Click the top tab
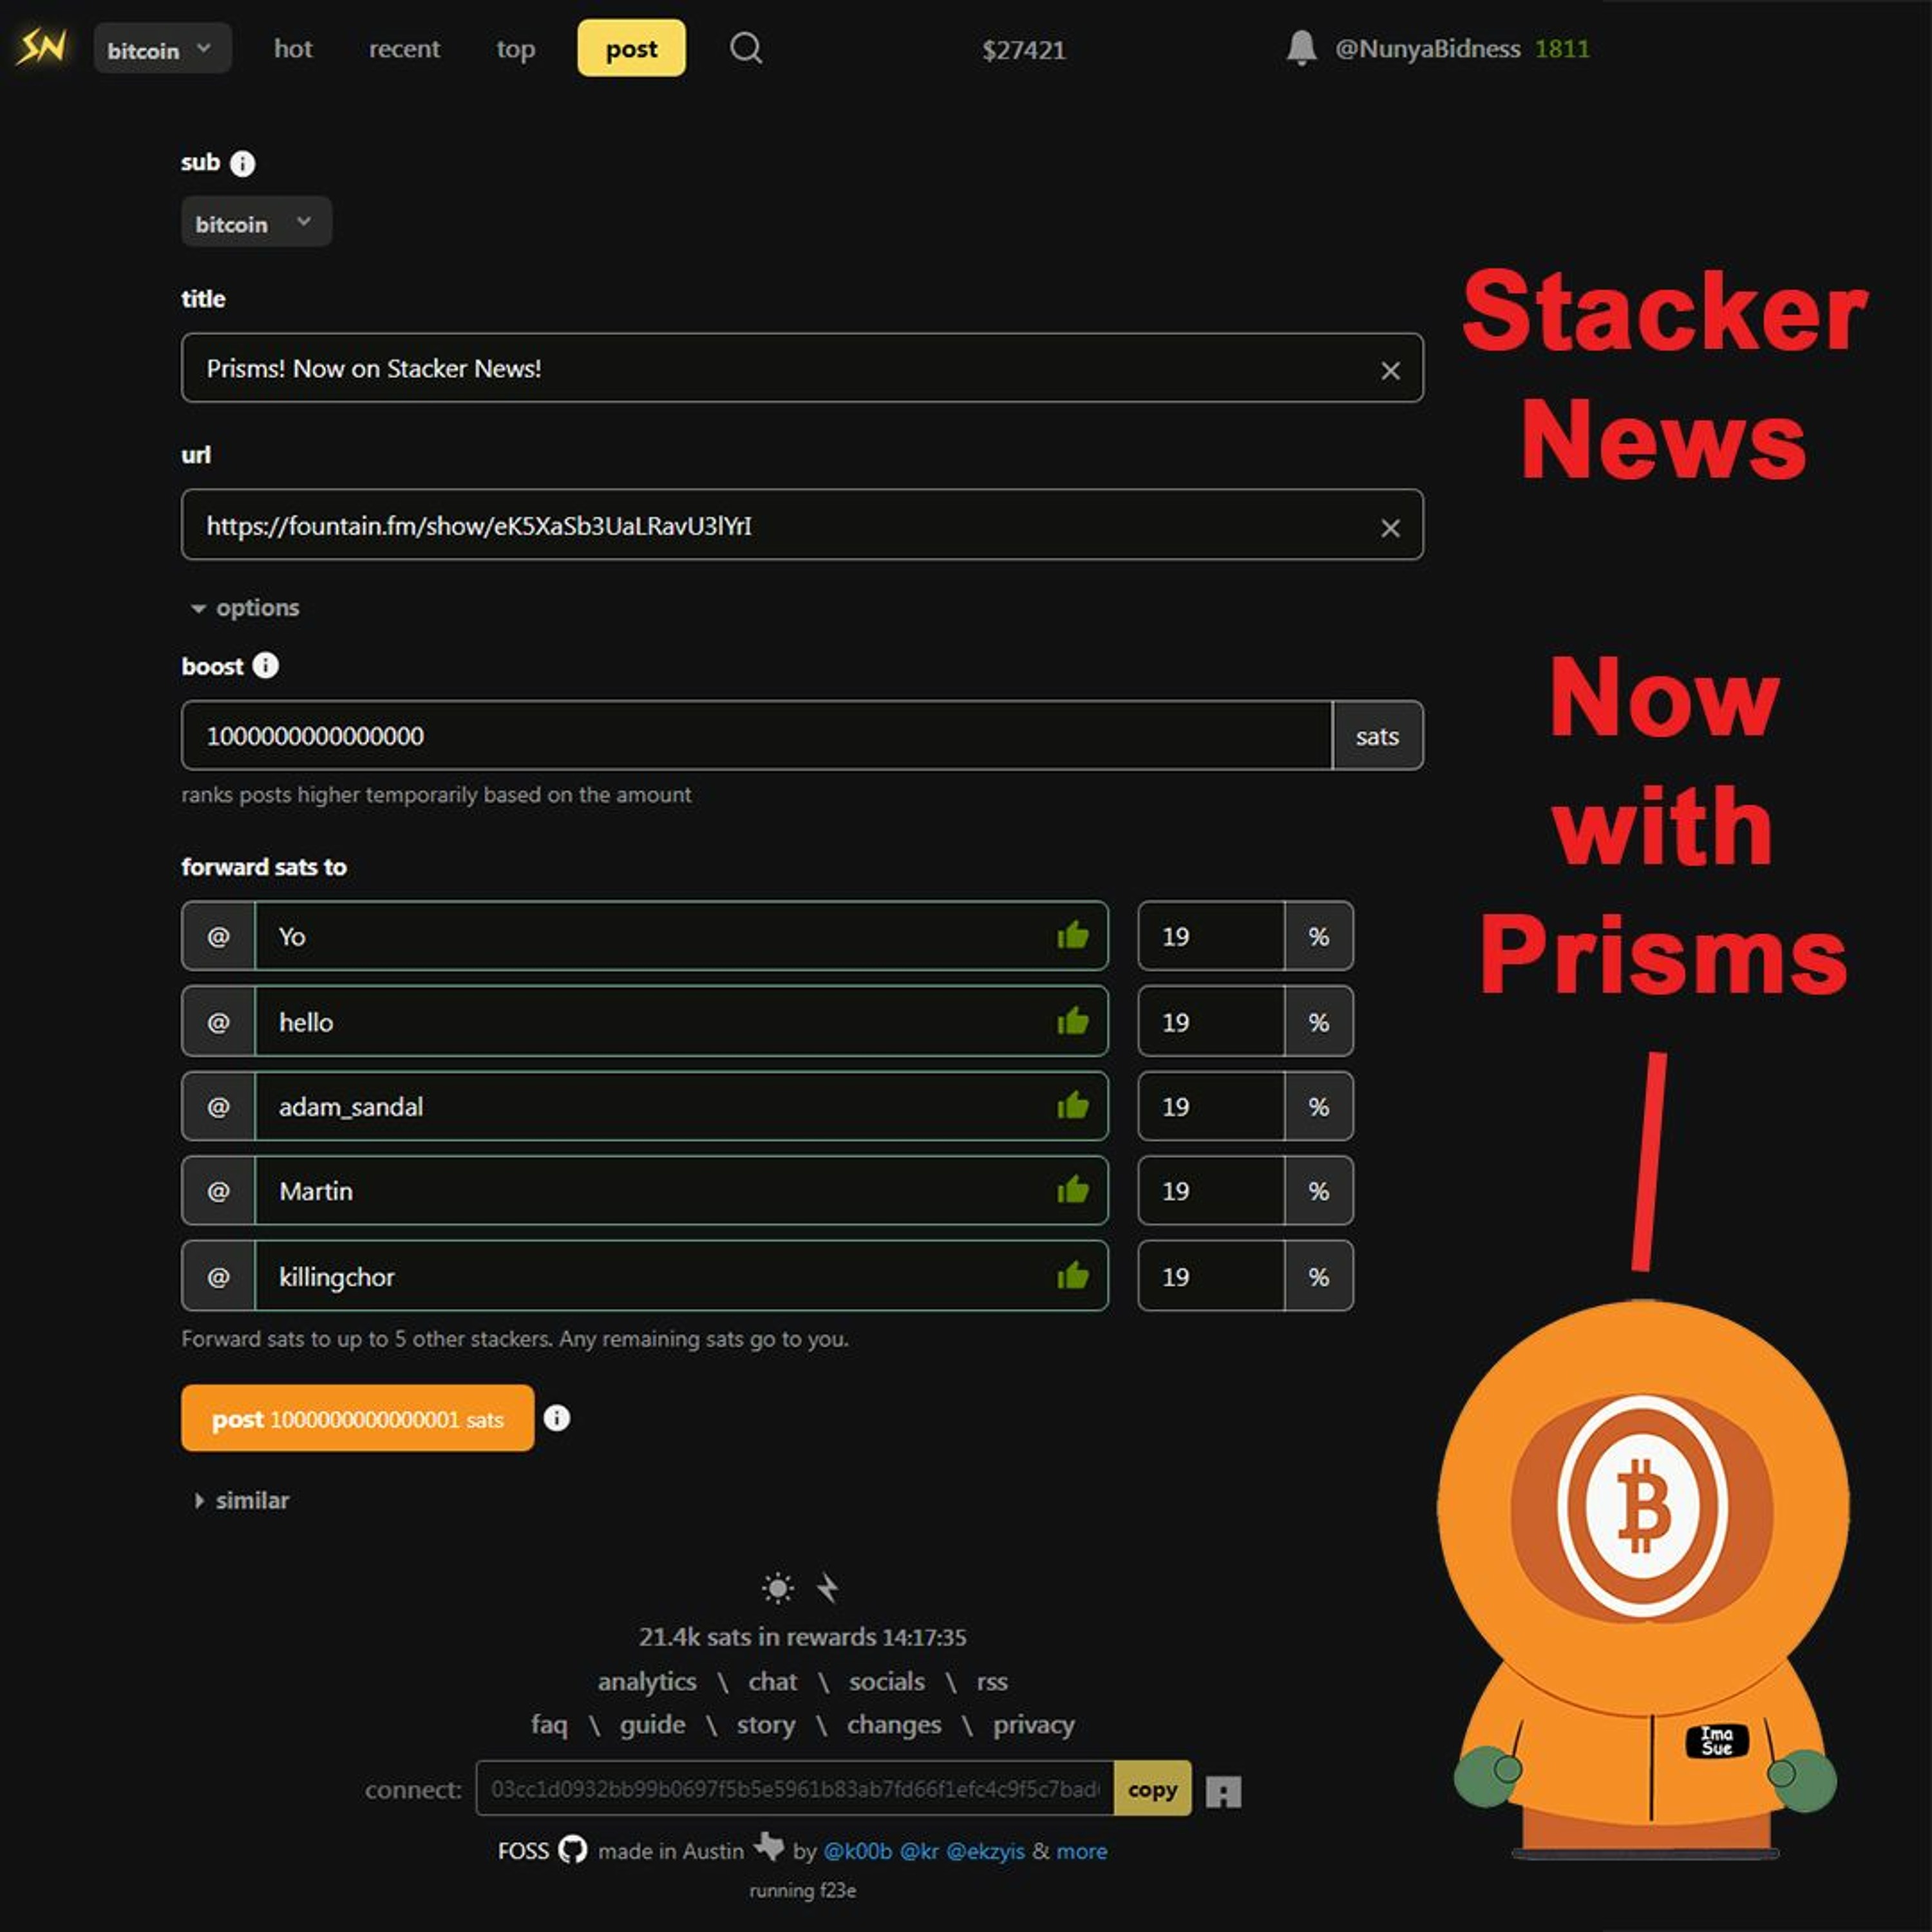 tap(513, 48)
